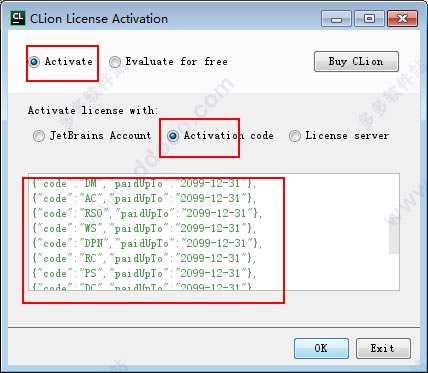Click the code line containing "RC"
This screenshot has width=428, height=373.
coord(144,259)
